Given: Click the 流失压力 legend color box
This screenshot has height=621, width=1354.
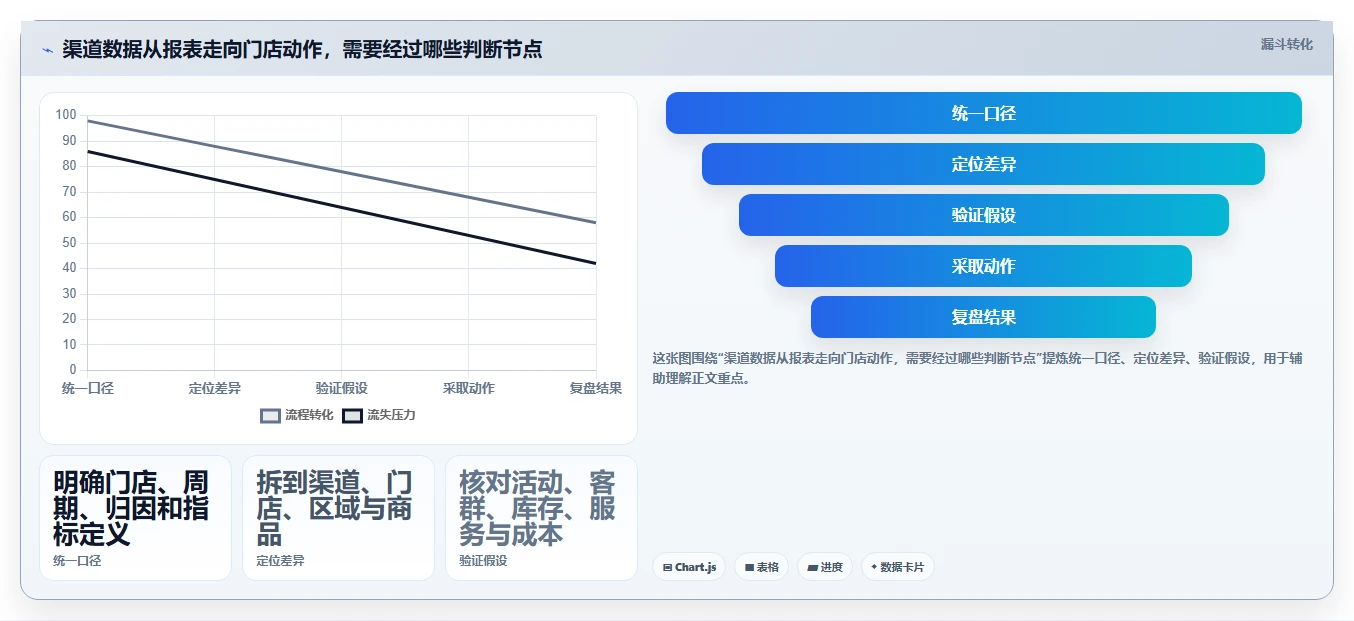Looking at the screenshot, I should pos(352,415).
